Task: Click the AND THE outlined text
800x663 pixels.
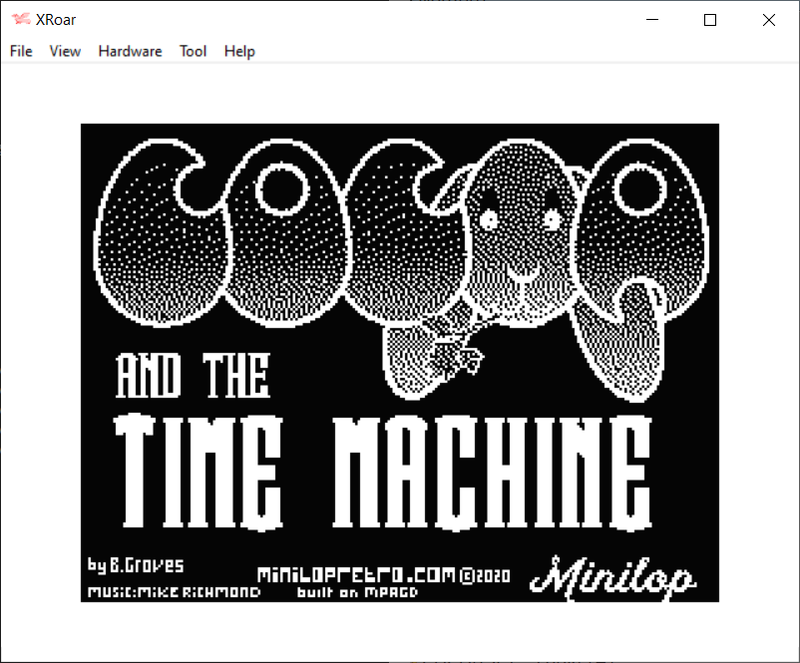Action: click(x=193, y=376)
